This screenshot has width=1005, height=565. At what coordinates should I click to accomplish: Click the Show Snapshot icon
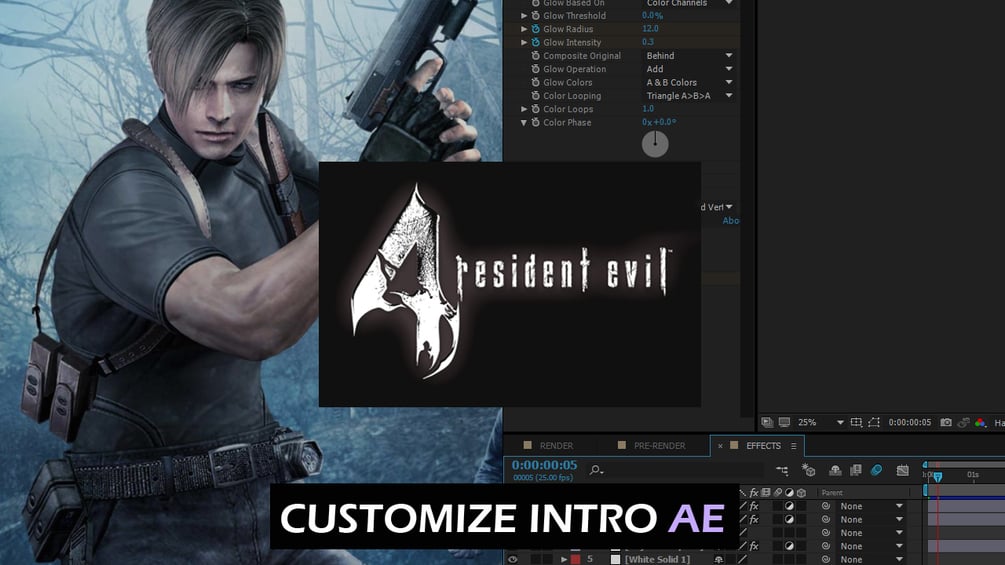963,422
